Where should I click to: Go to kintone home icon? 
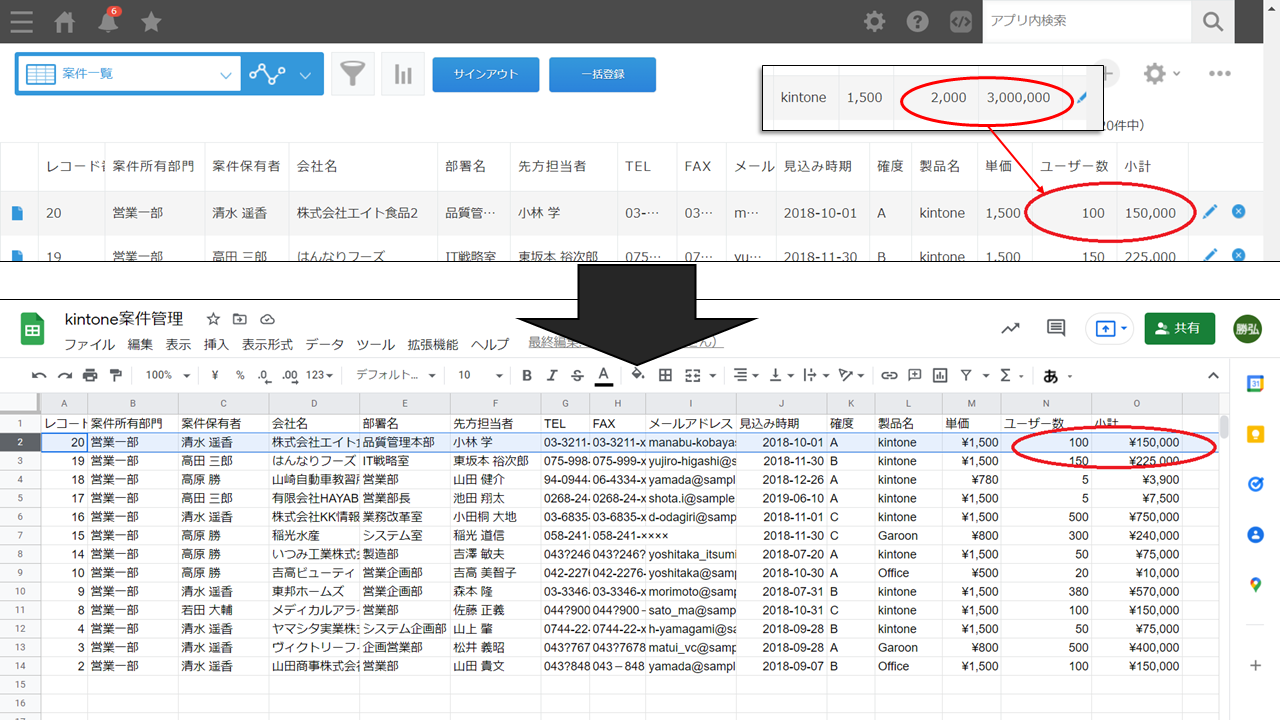tap(65, 21)
